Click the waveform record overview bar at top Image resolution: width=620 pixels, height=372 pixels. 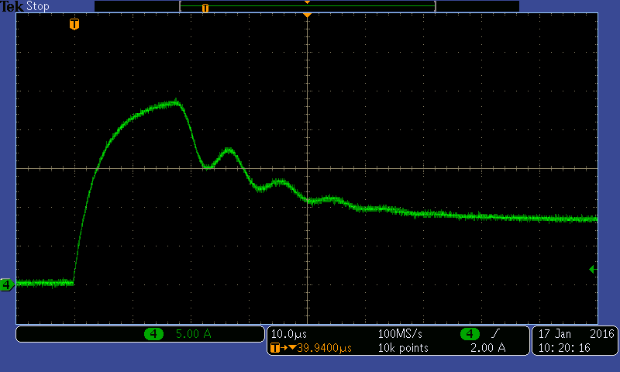click(x=307, y=6)
